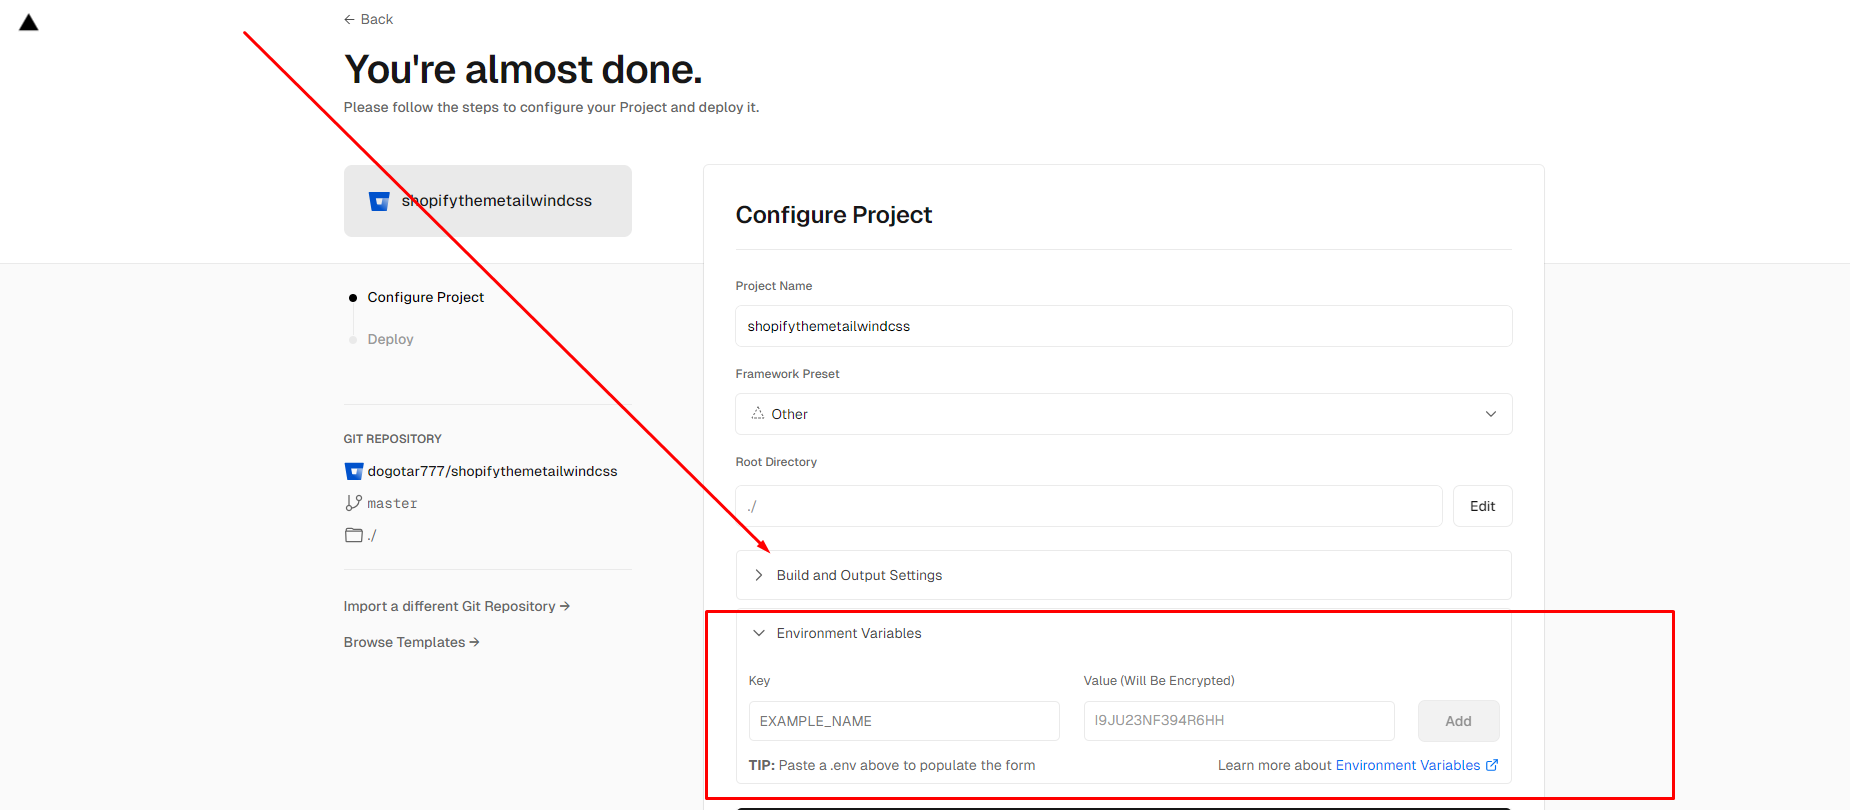
Task: Select the shopifythemetailwindcss repository card
Action: [488, 201]
